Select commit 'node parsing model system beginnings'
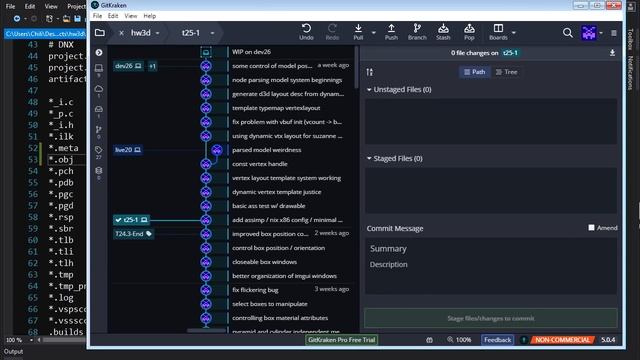 [287, 80]
